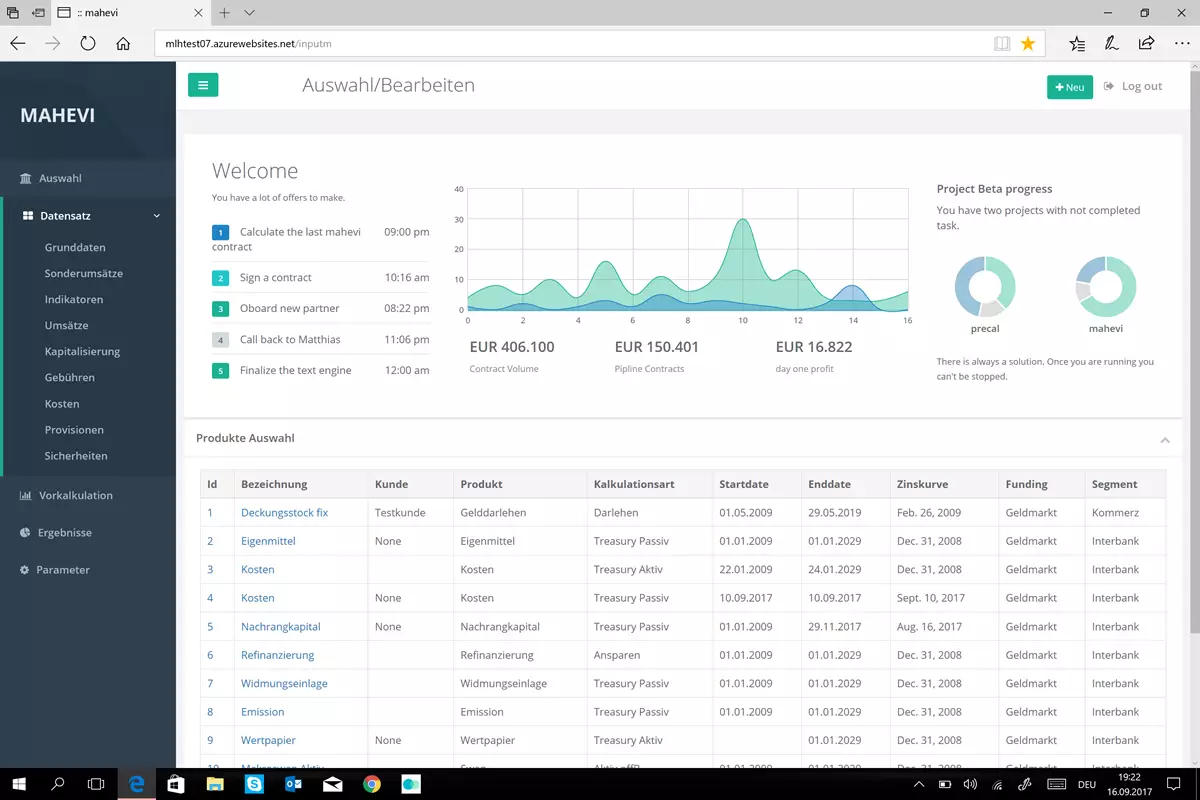This screenshot has width=1200, height=800.
Task: Click the Neu button
Action: pyautogui.click(x=1069, y=87)
